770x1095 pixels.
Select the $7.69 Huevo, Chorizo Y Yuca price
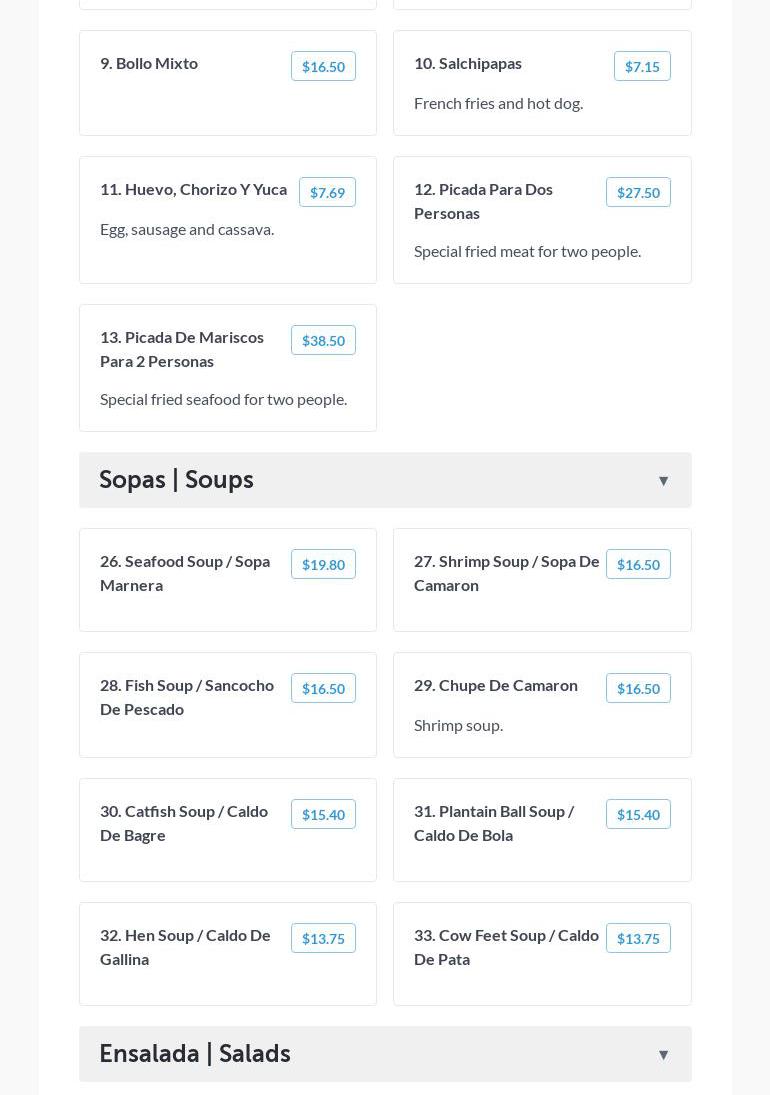click(x=327, y=193)
